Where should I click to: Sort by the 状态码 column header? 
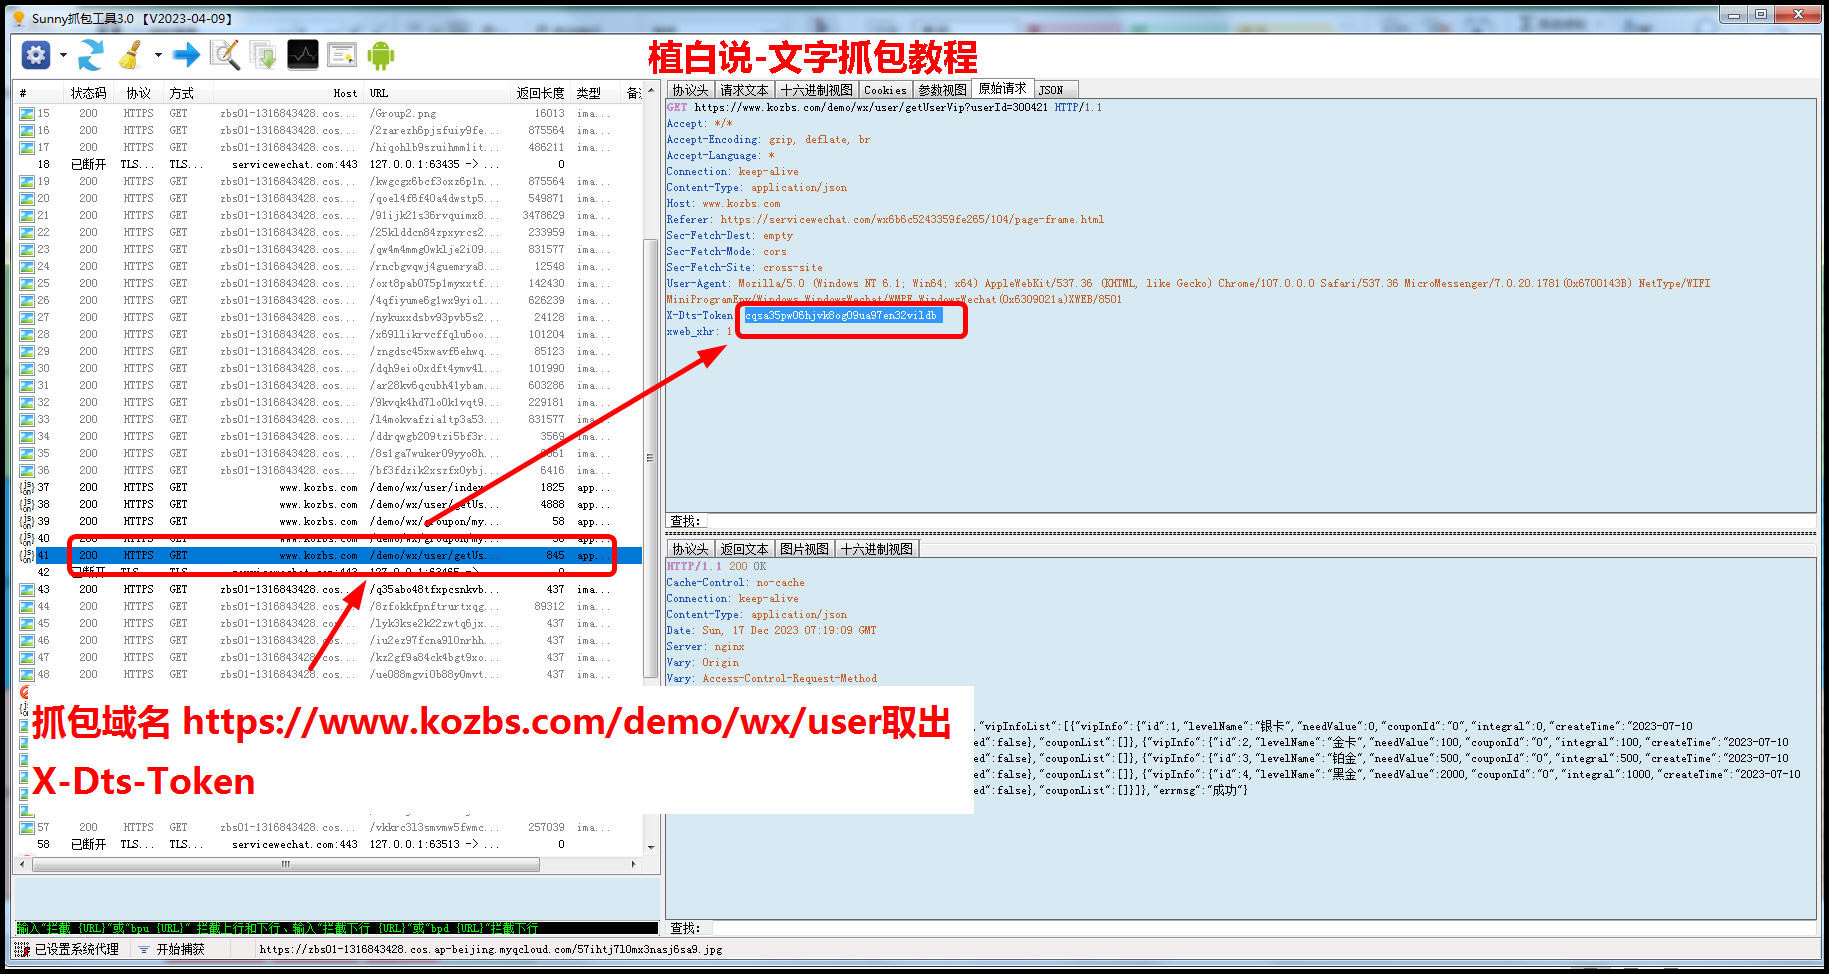[x=88, y=93]
